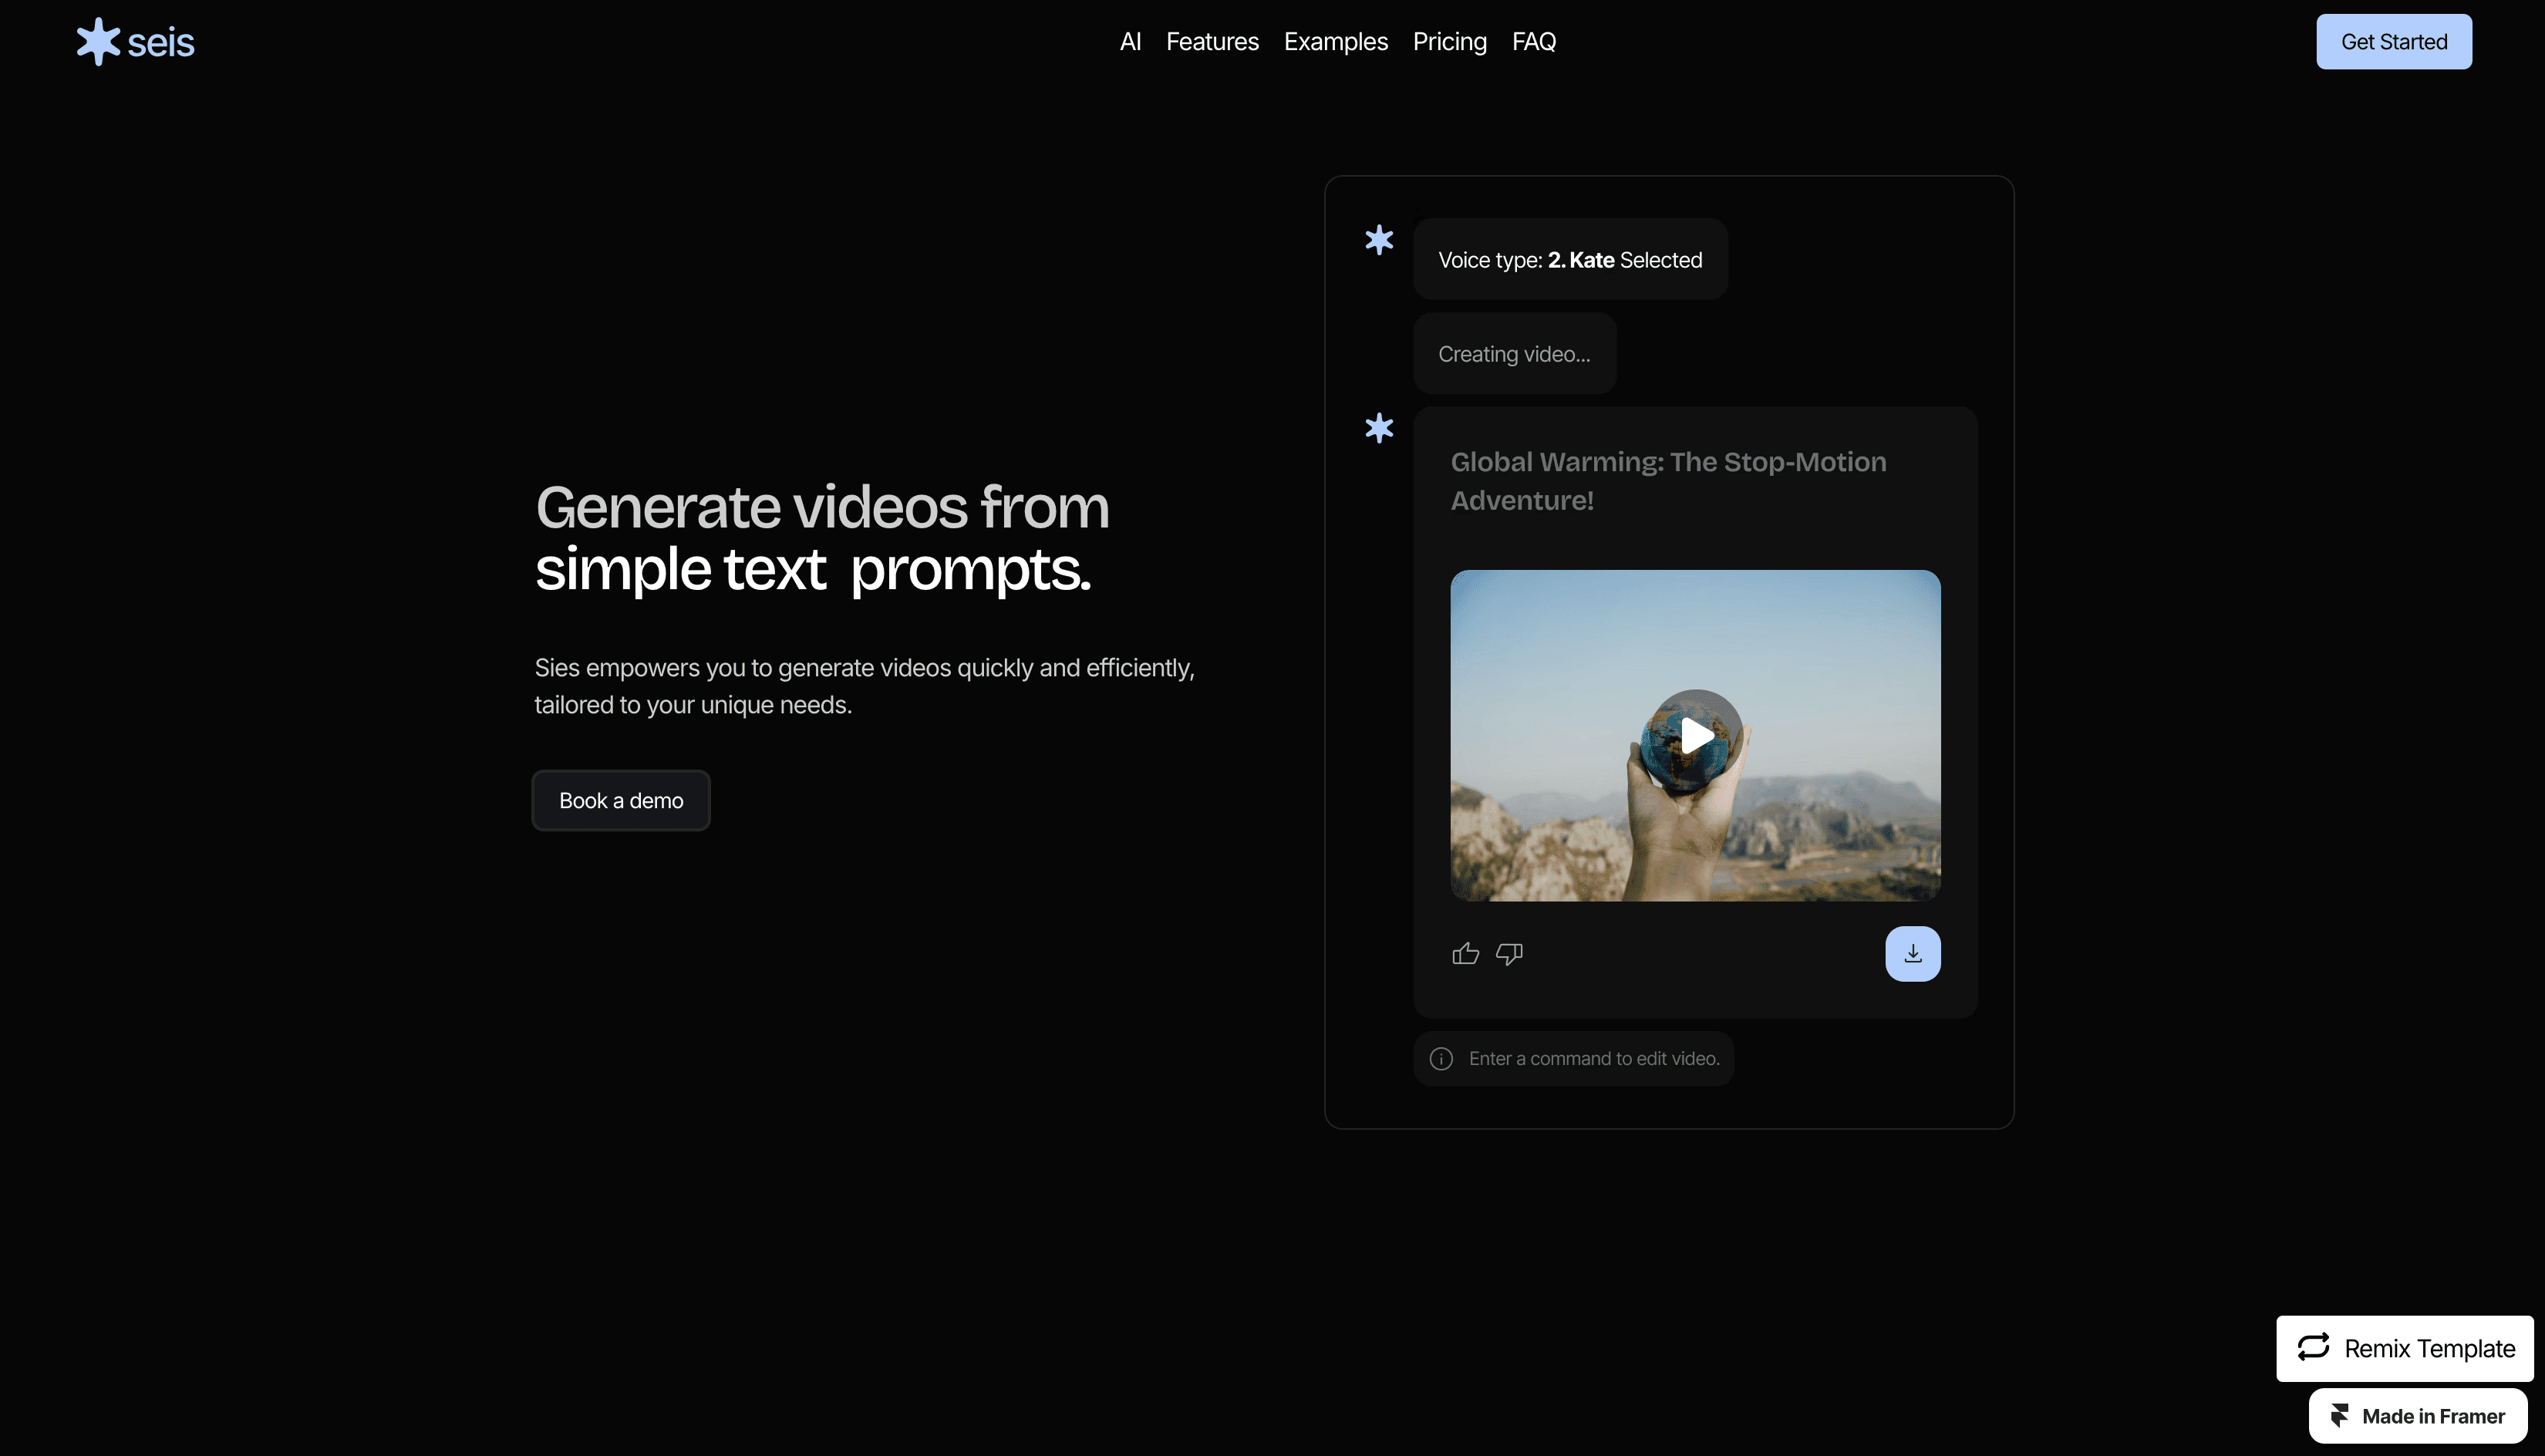
Task: Click the thumbs up icon
Action: pos(1465,954)
